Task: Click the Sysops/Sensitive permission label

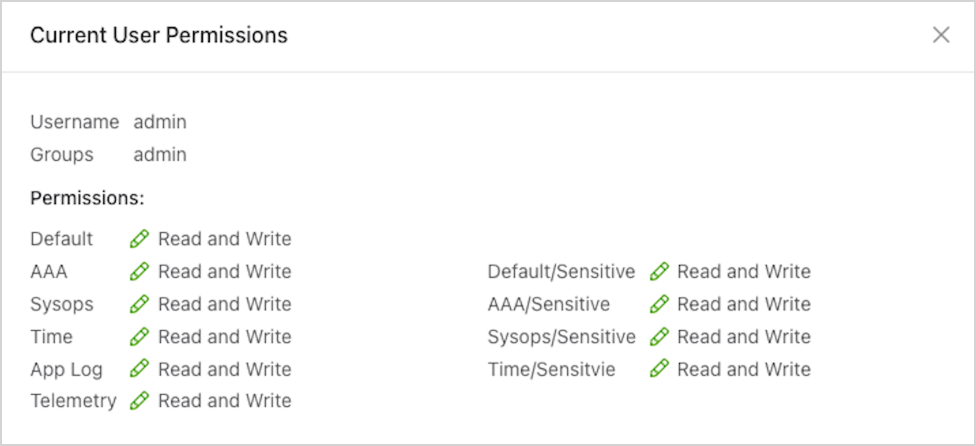Action: click(561, 337)
